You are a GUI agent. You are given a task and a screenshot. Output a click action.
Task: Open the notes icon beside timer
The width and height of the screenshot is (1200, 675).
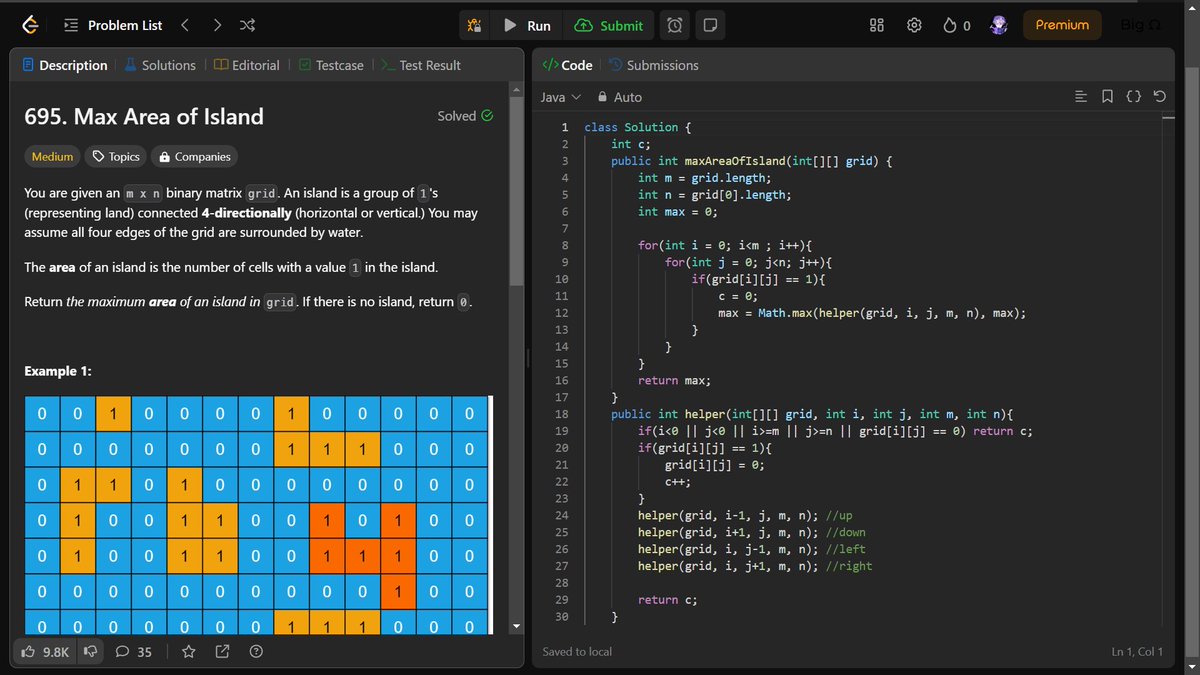[709, 26]
